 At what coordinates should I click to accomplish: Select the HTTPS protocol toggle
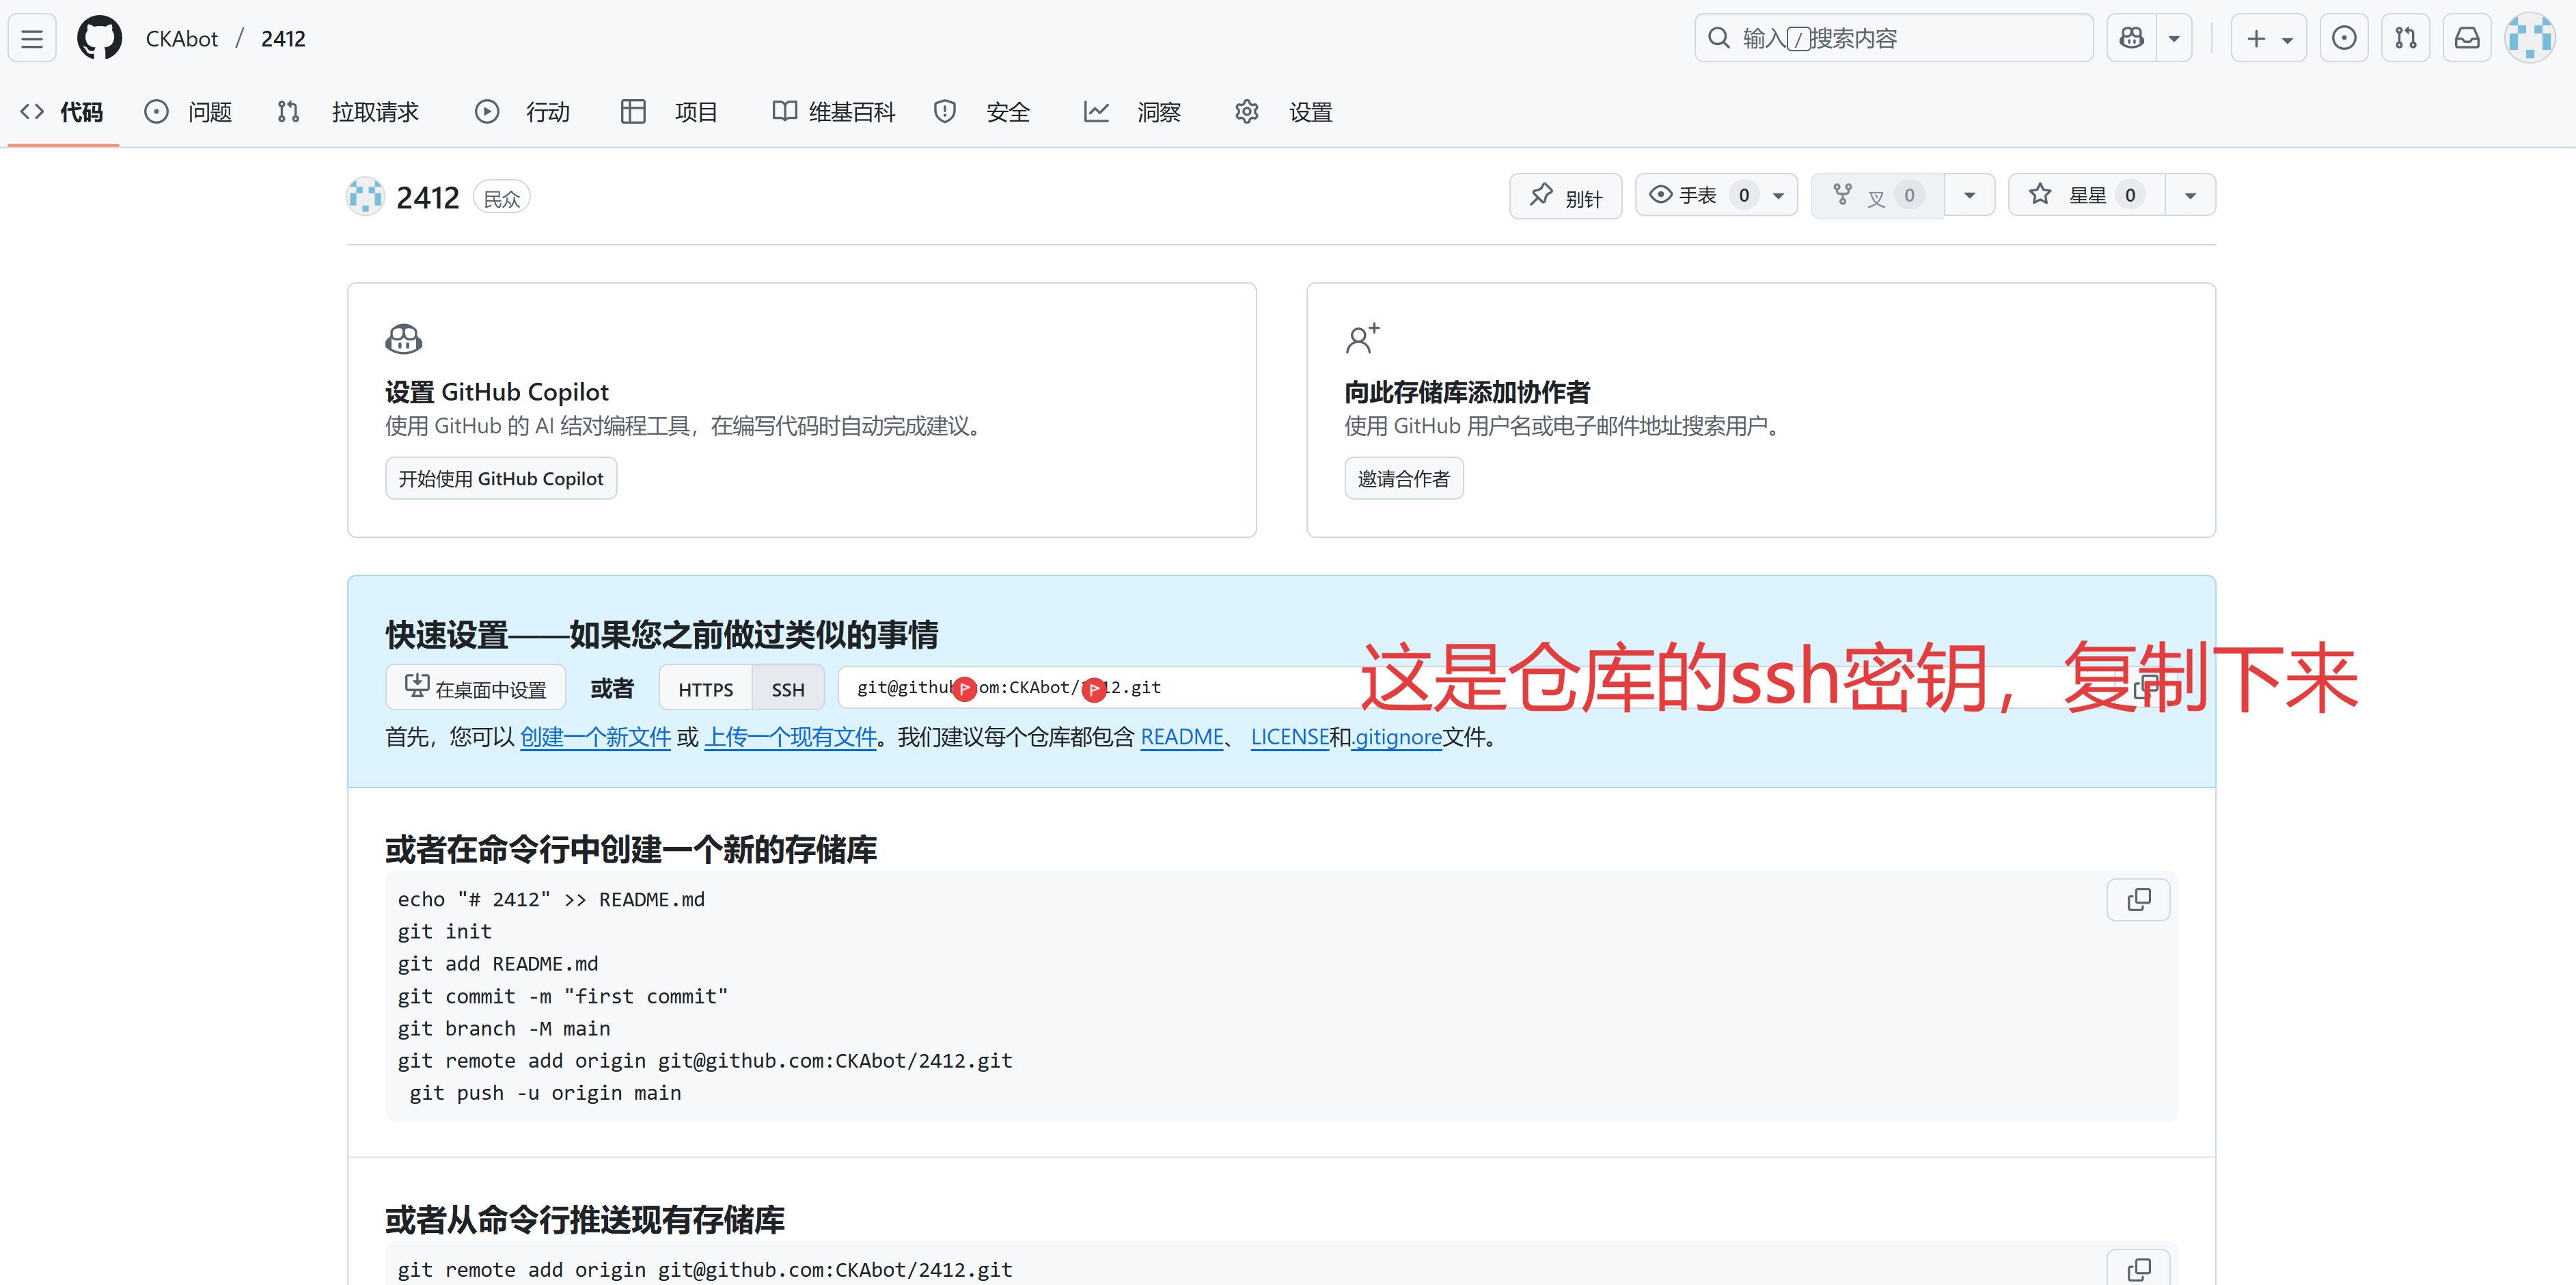point(705,689)
